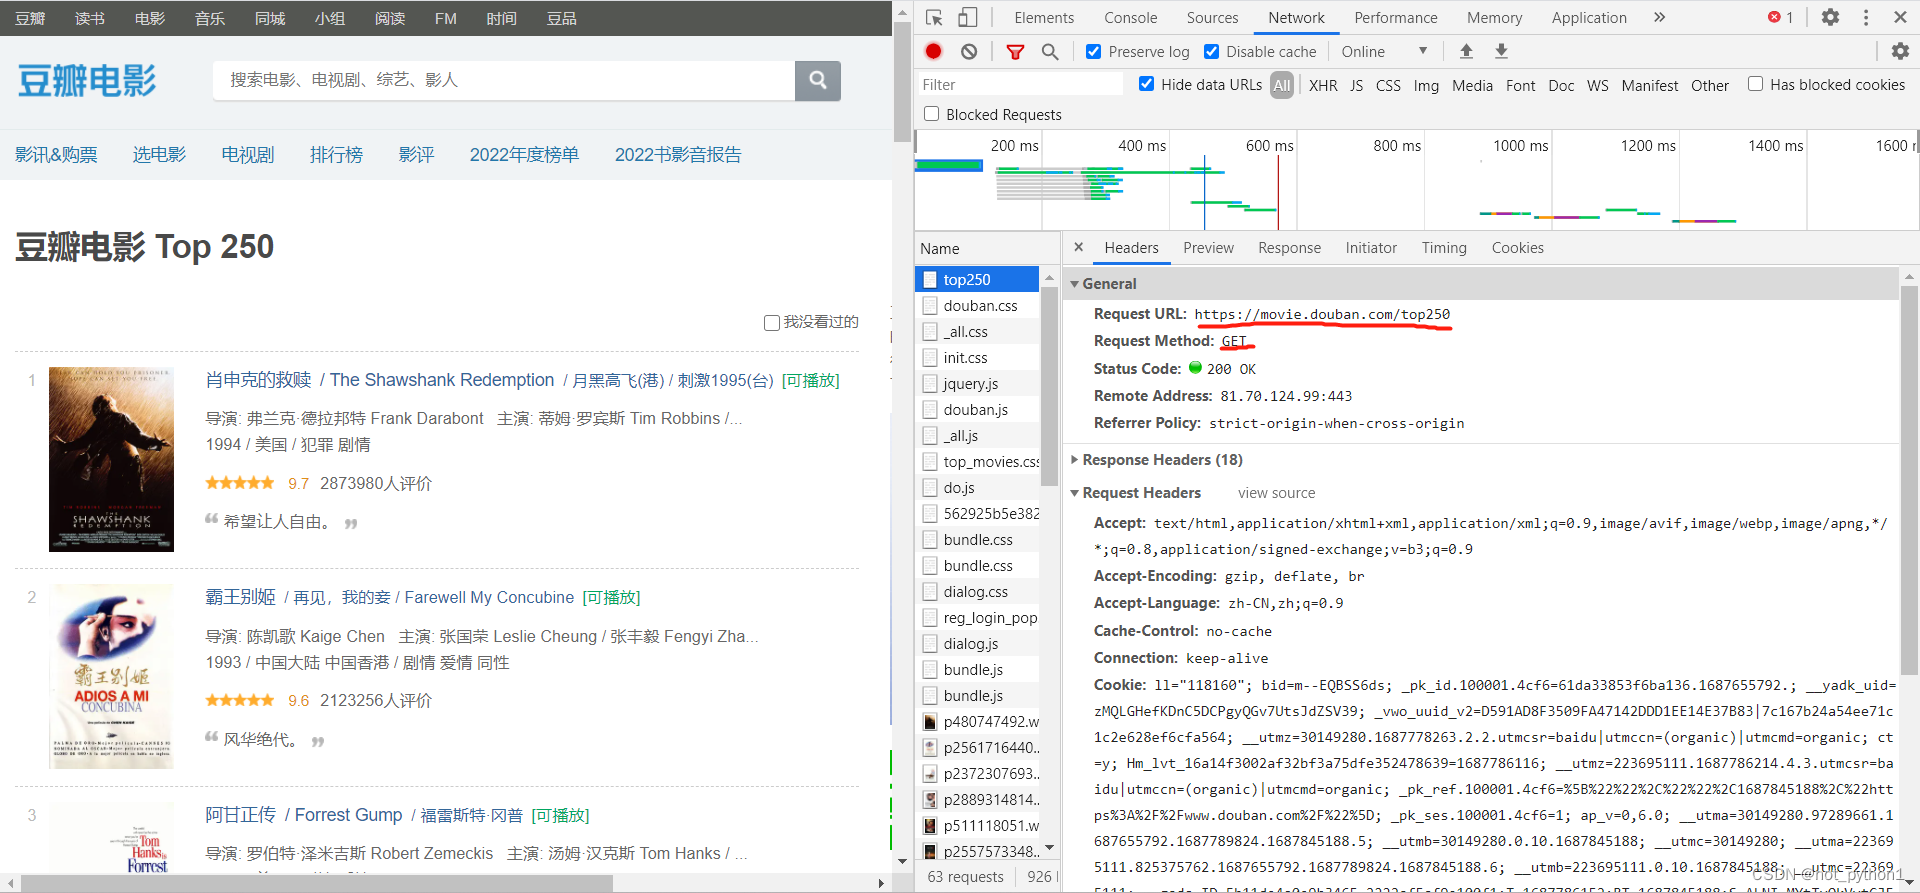Filter requests by JS type
Screen dimensions: 1920x893
(x=1356, y=85)
